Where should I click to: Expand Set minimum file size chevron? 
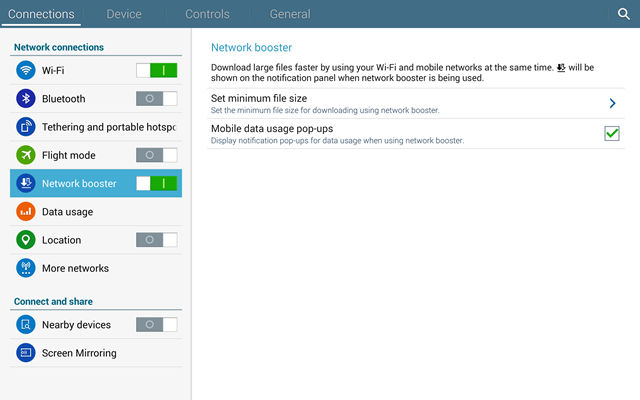(612, 103)
